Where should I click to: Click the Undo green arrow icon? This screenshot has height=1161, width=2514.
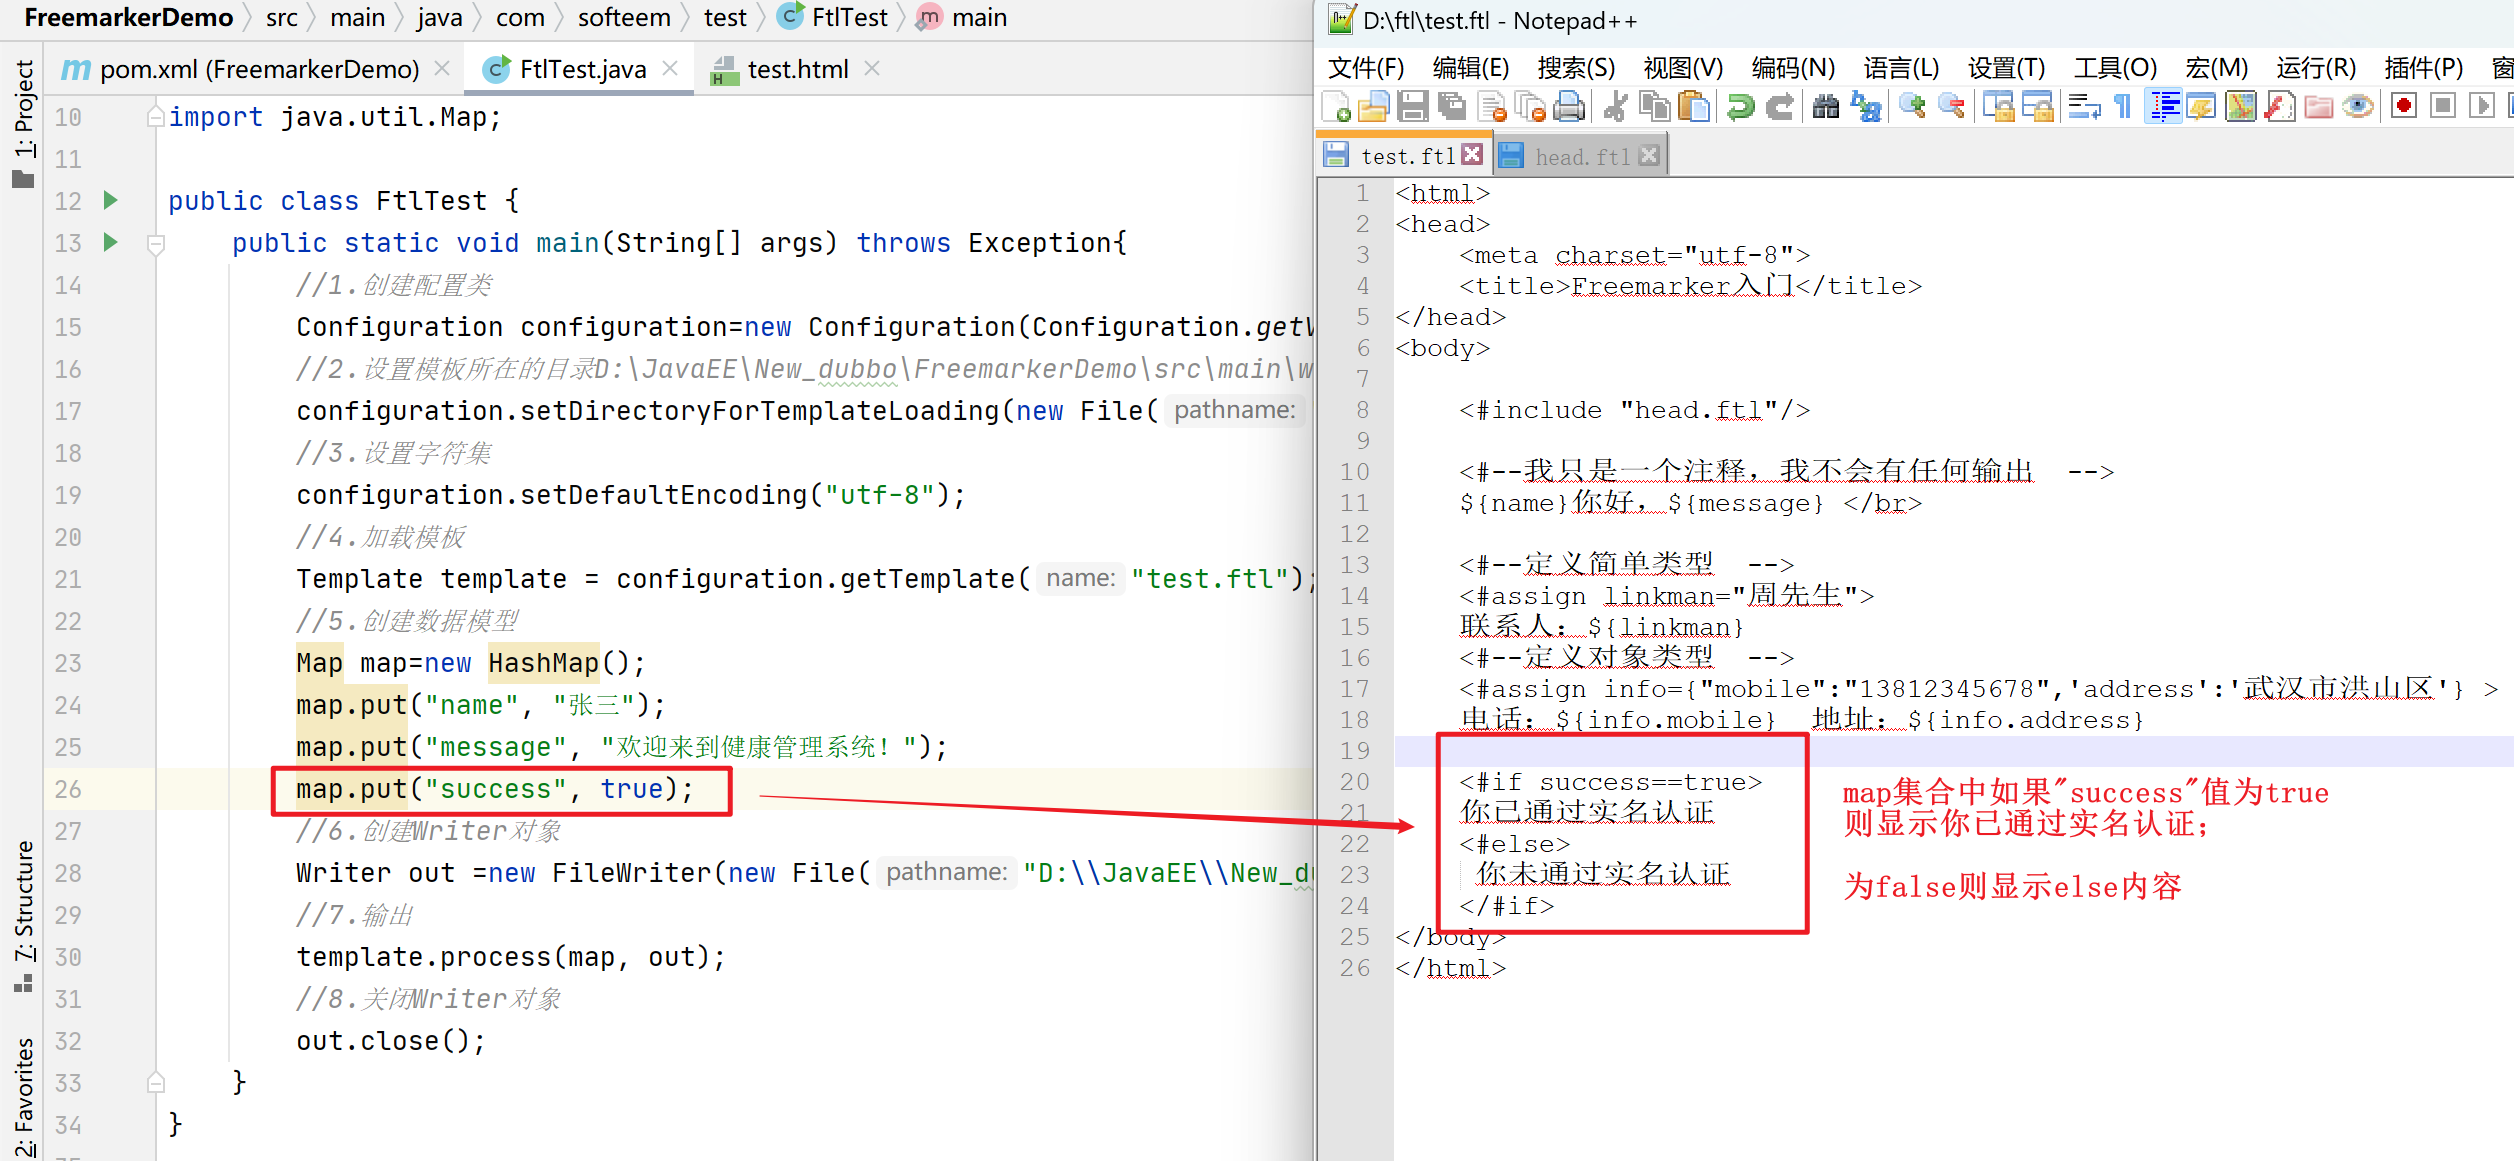point(1740,106)
